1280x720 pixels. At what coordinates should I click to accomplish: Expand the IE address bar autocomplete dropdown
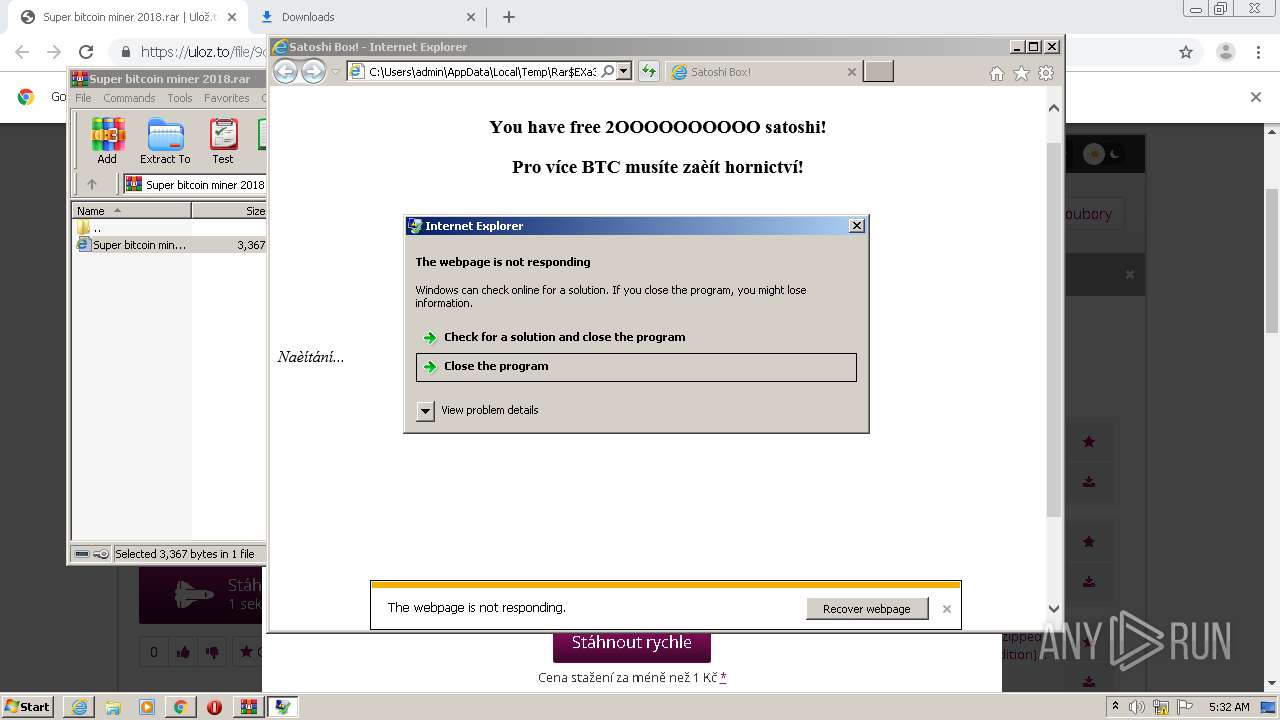[x=624, y=71]
